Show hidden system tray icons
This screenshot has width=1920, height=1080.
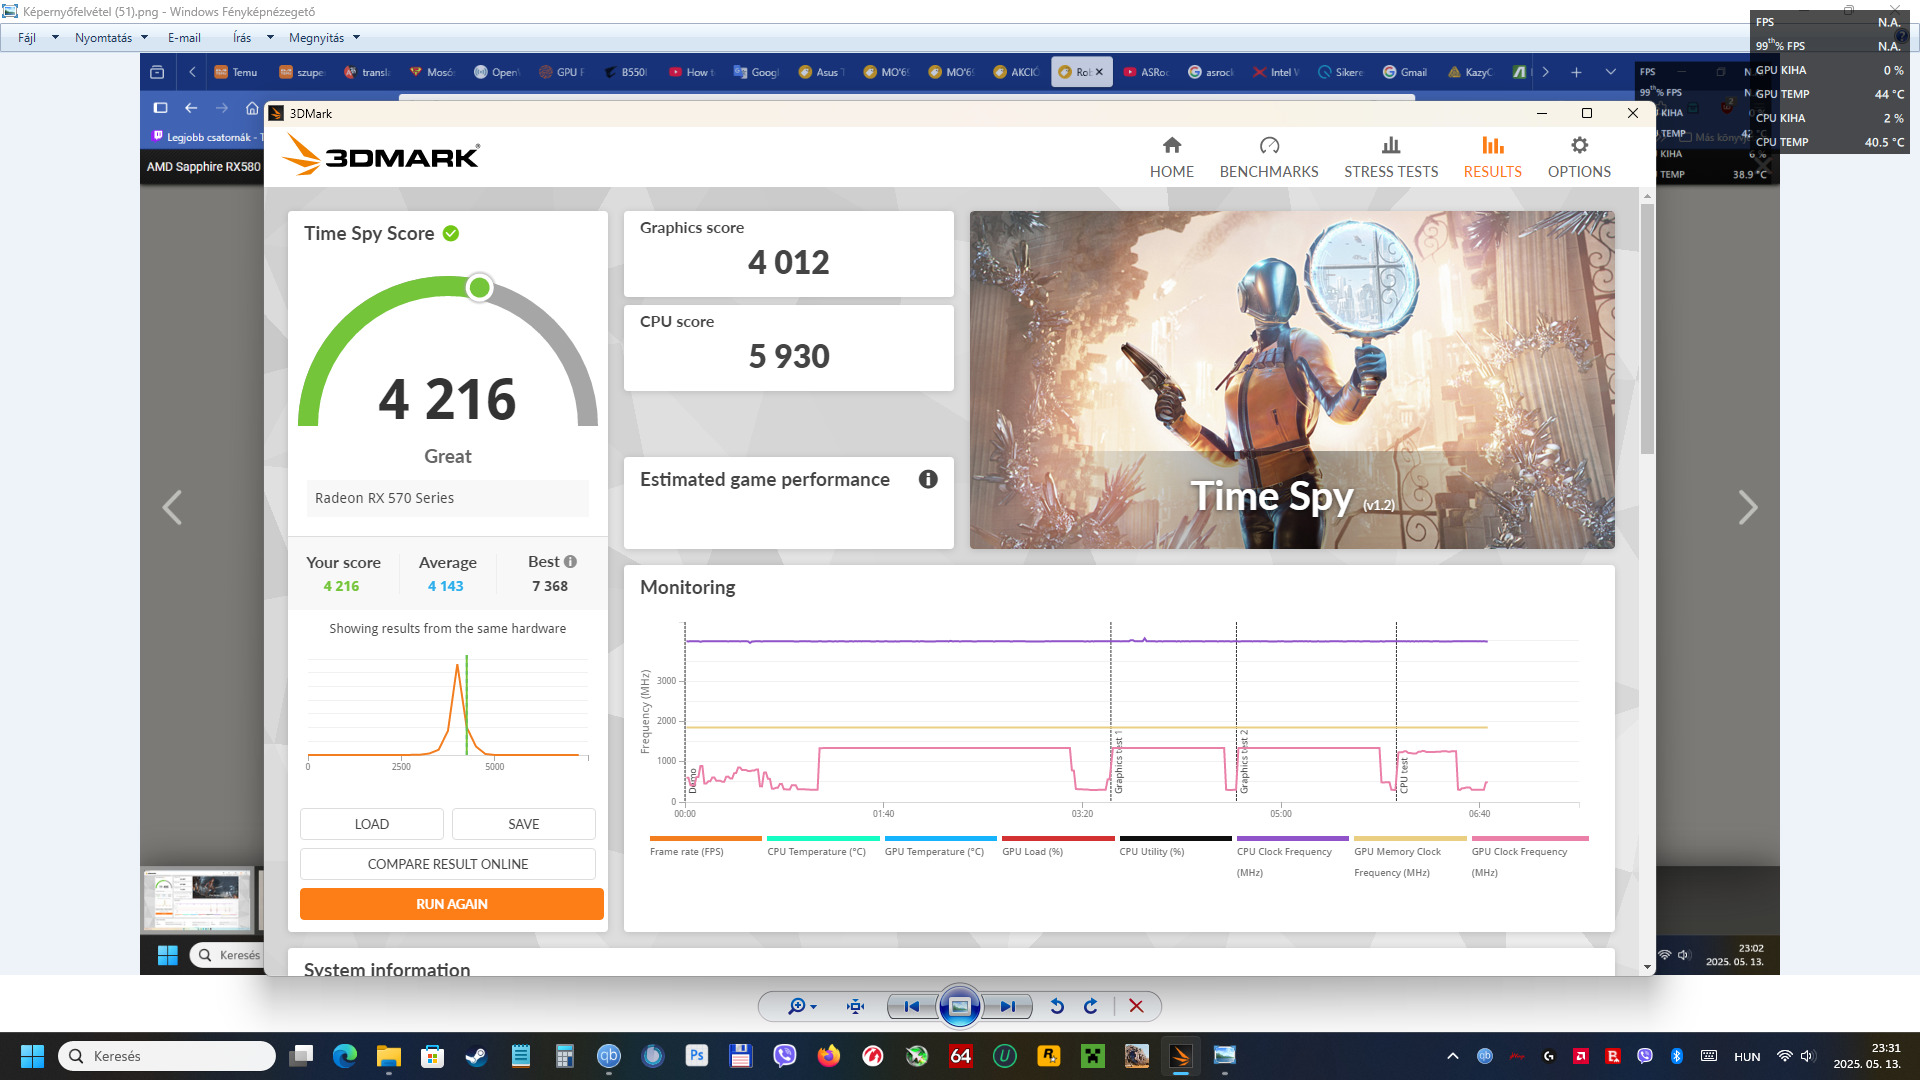[1453, 1056]
